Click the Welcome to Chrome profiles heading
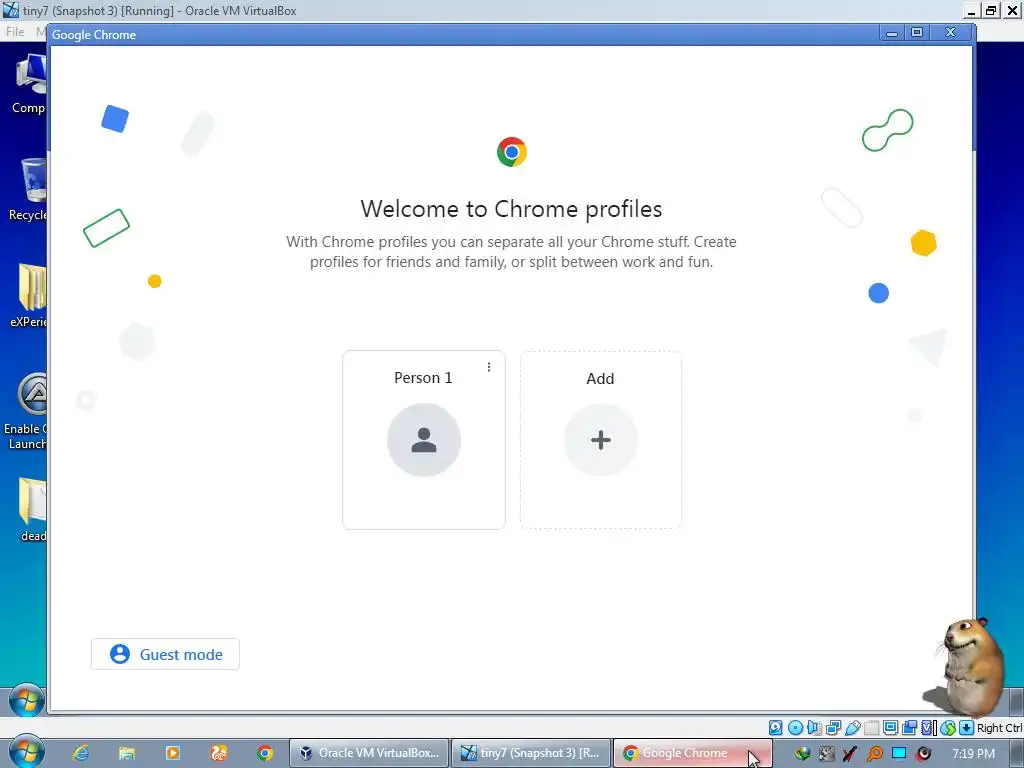1024x768 pixels. click(511, 209)
